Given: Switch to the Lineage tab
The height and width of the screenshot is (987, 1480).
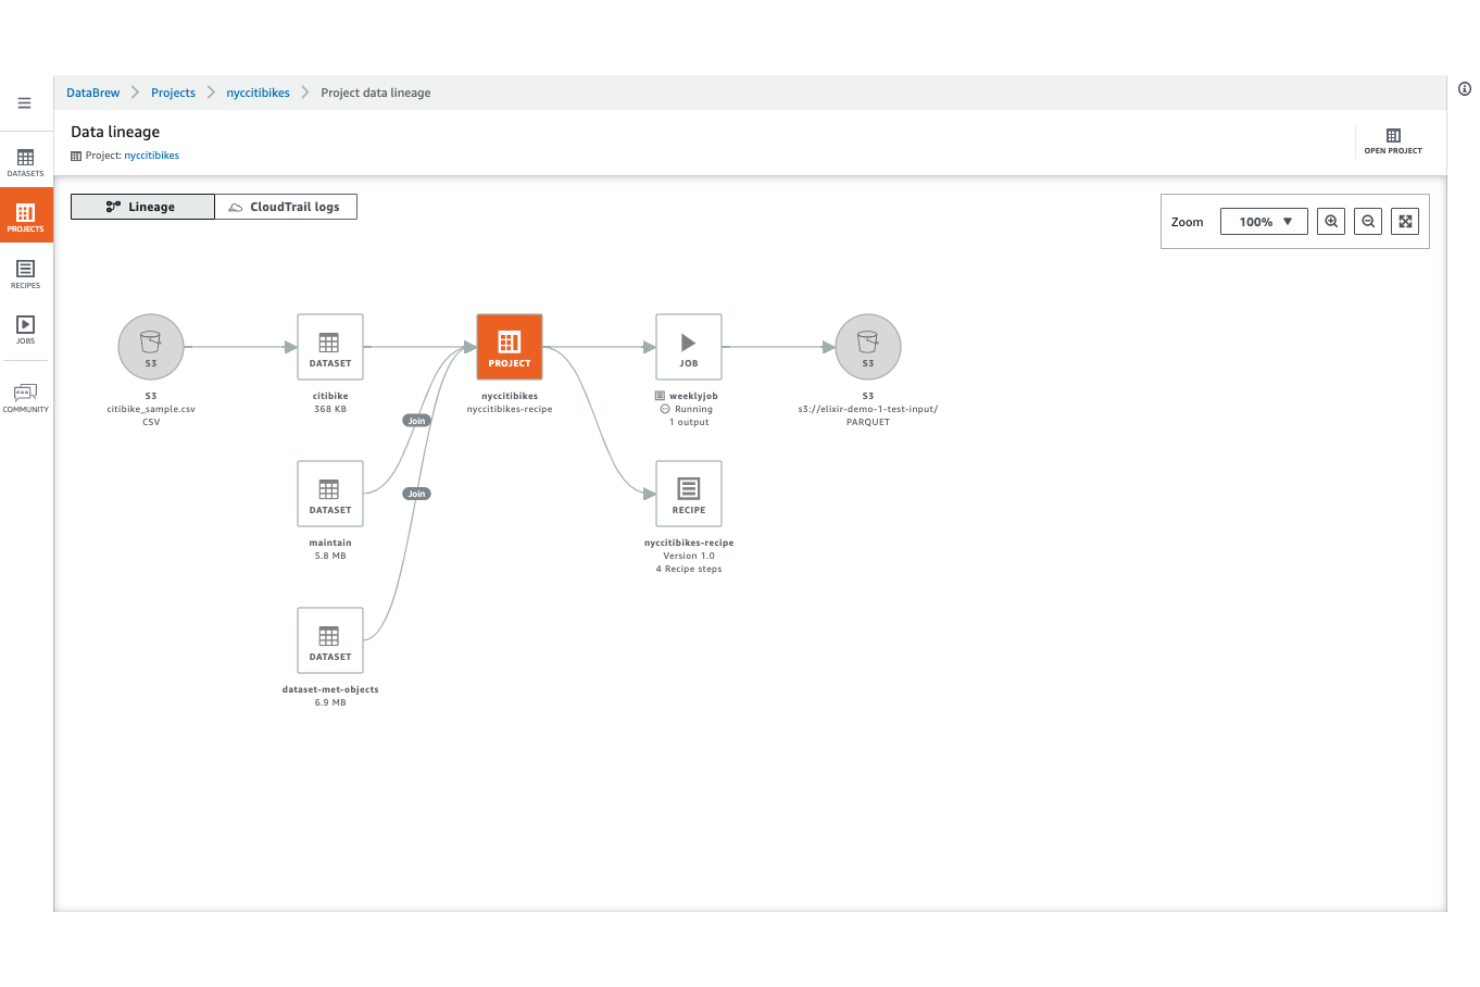Looking at the screenshot, I should point(141,206).
